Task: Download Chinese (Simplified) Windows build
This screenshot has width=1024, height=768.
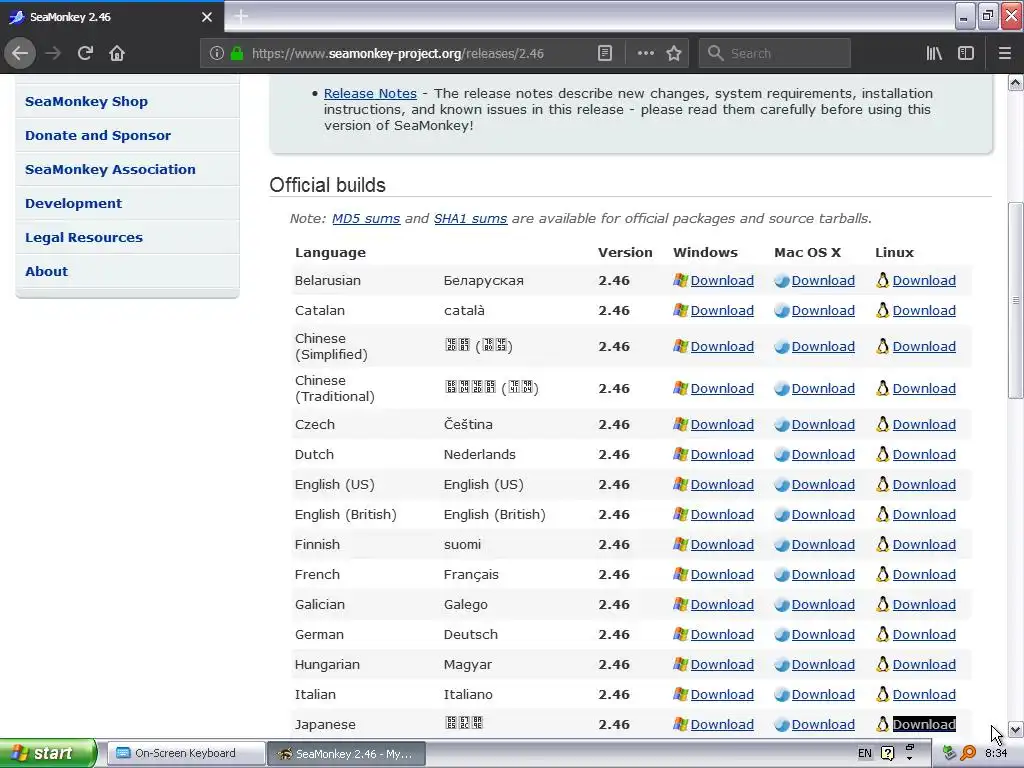Action: coord(722,347)
